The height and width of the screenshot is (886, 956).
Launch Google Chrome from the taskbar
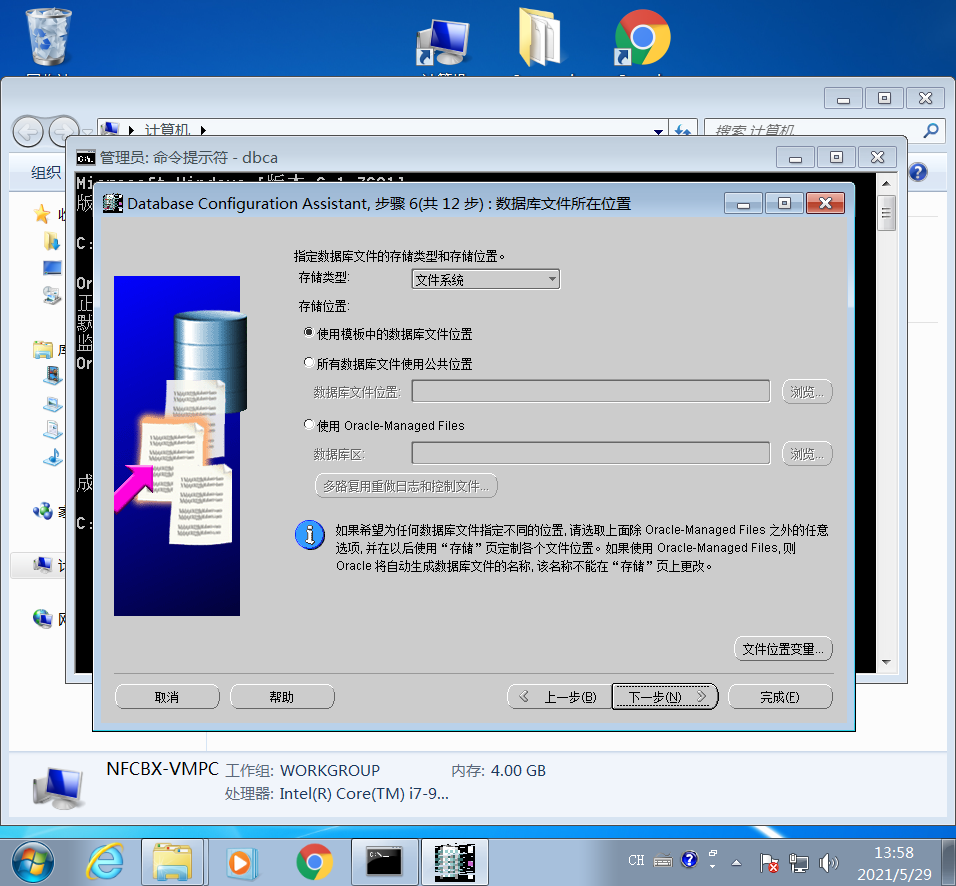(314, 860)
